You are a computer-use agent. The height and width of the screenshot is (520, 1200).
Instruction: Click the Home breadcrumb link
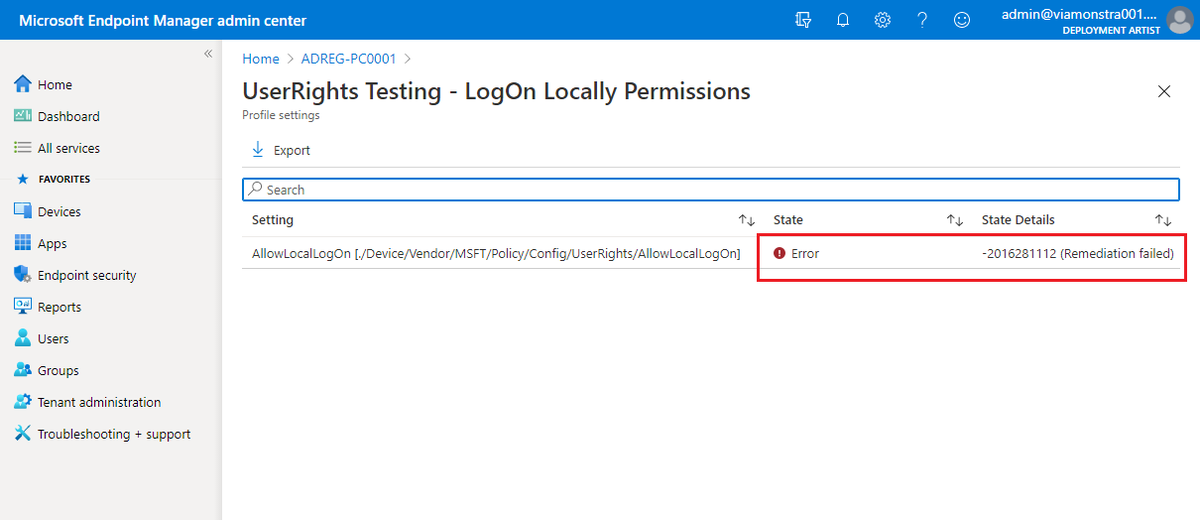(x=261, y=59)
